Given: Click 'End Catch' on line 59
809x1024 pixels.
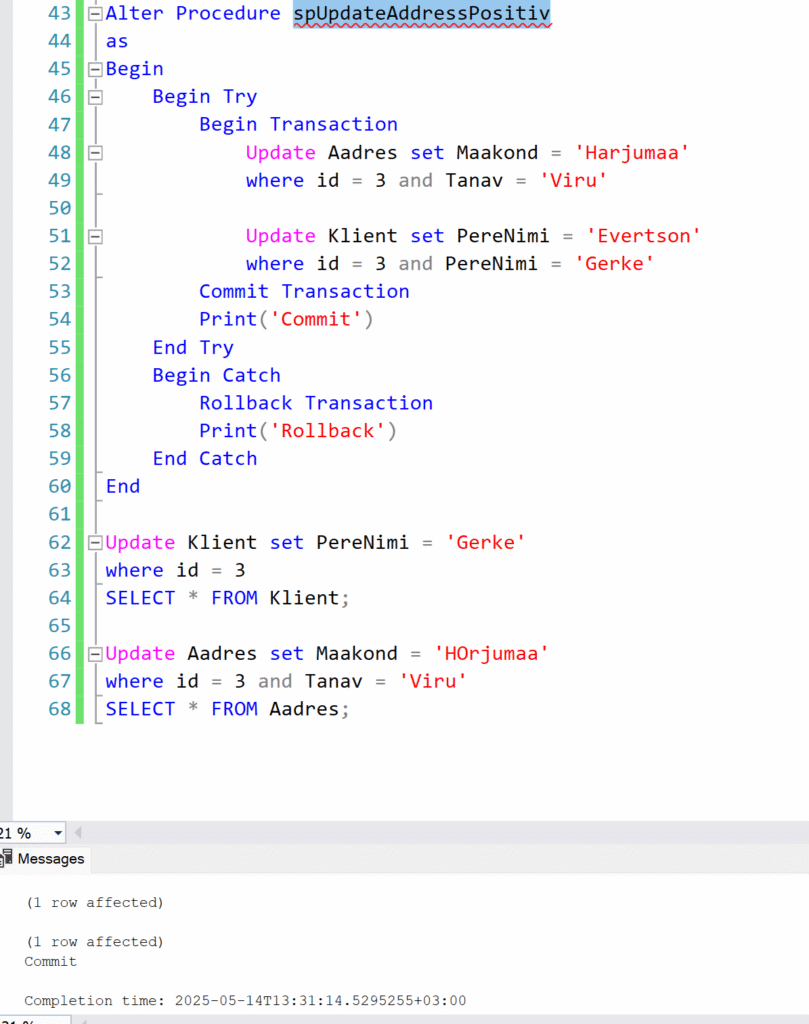Looking at the screenshot, I should point(205,459).
